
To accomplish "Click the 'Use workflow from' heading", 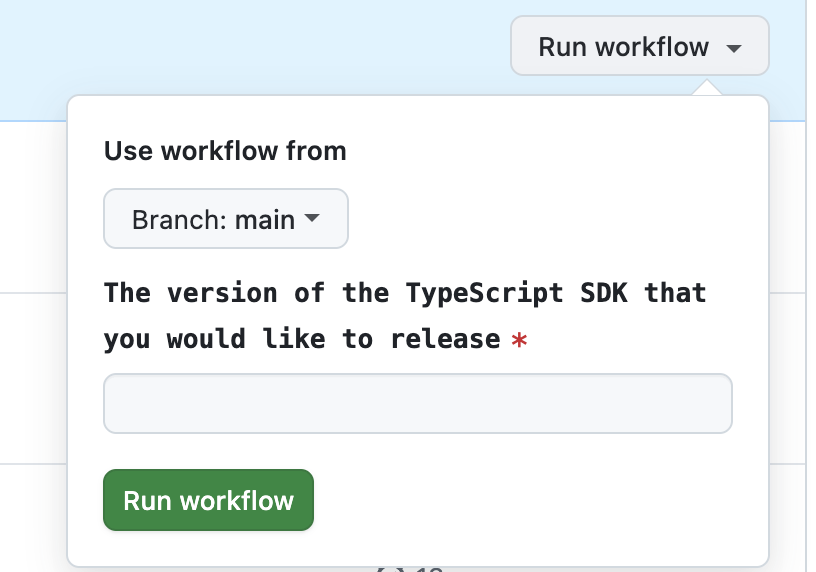I will click(225, 151).
